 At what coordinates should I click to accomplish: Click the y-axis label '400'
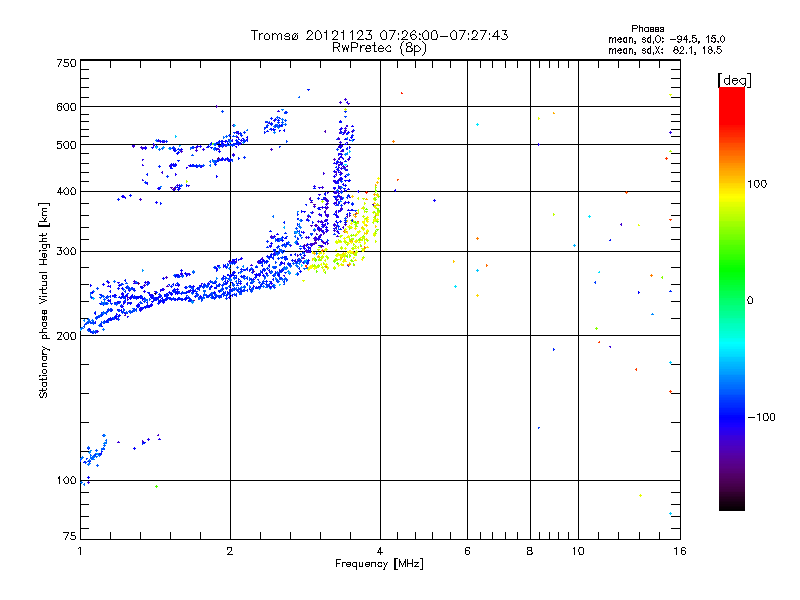[66, 191]
